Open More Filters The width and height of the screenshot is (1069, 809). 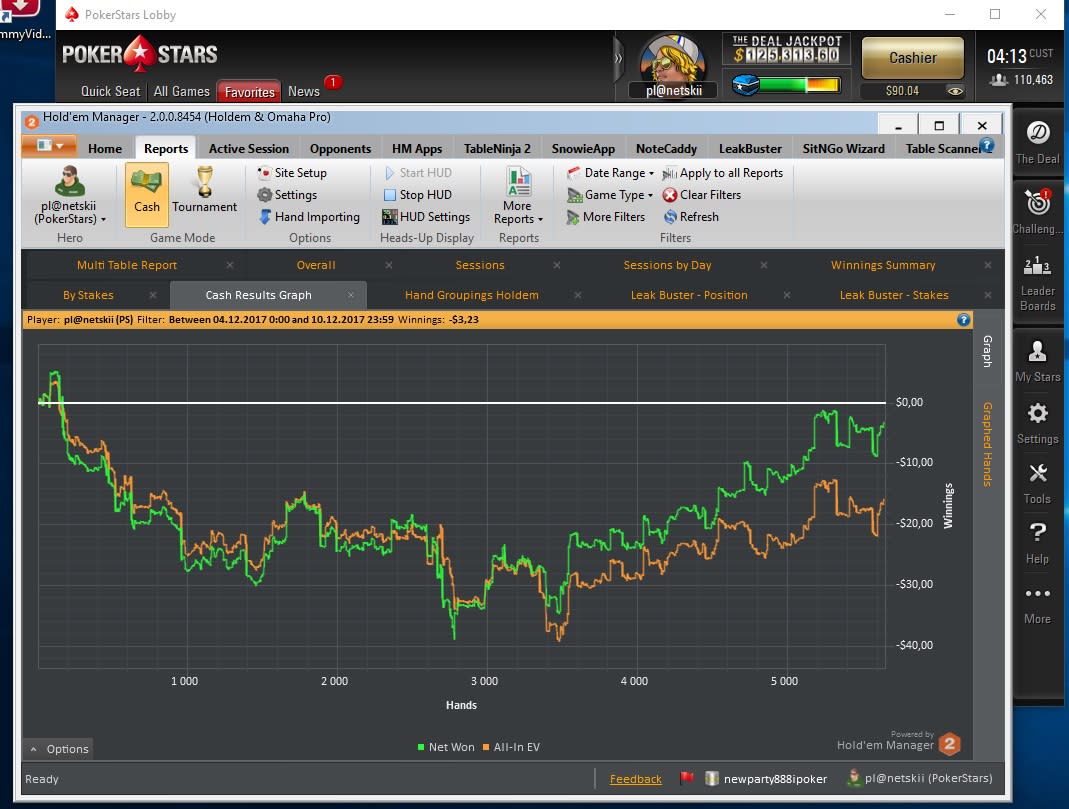click(x=605, y=217)
